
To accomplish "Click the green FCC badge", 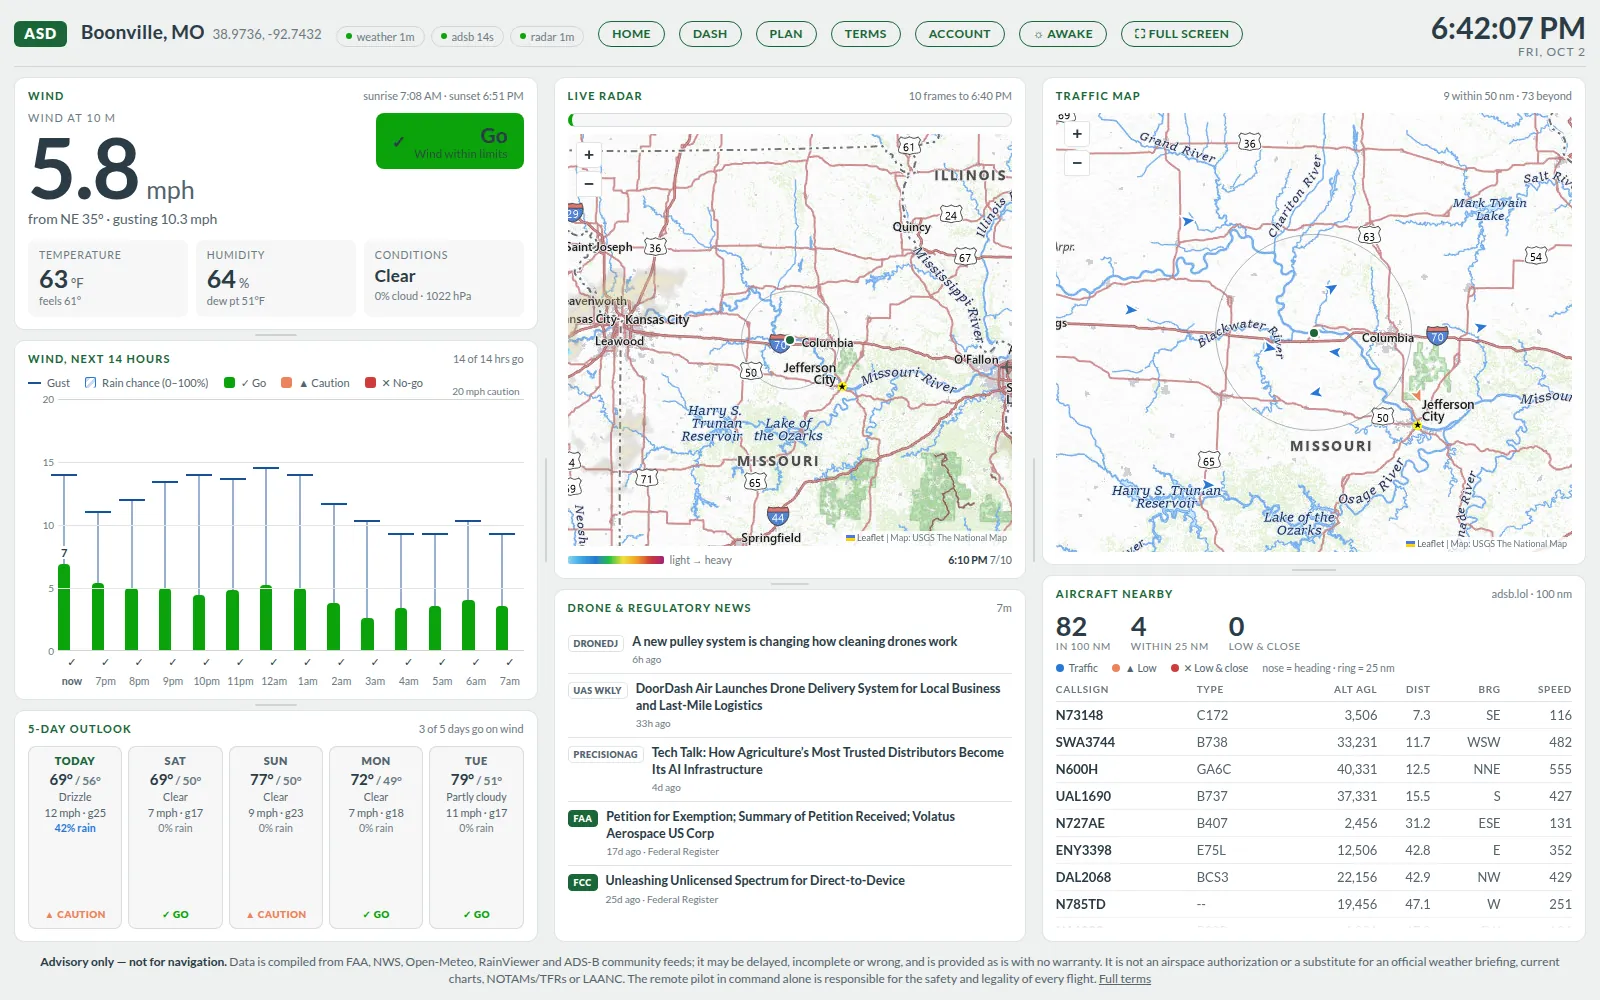I will (x=583, y=882).
